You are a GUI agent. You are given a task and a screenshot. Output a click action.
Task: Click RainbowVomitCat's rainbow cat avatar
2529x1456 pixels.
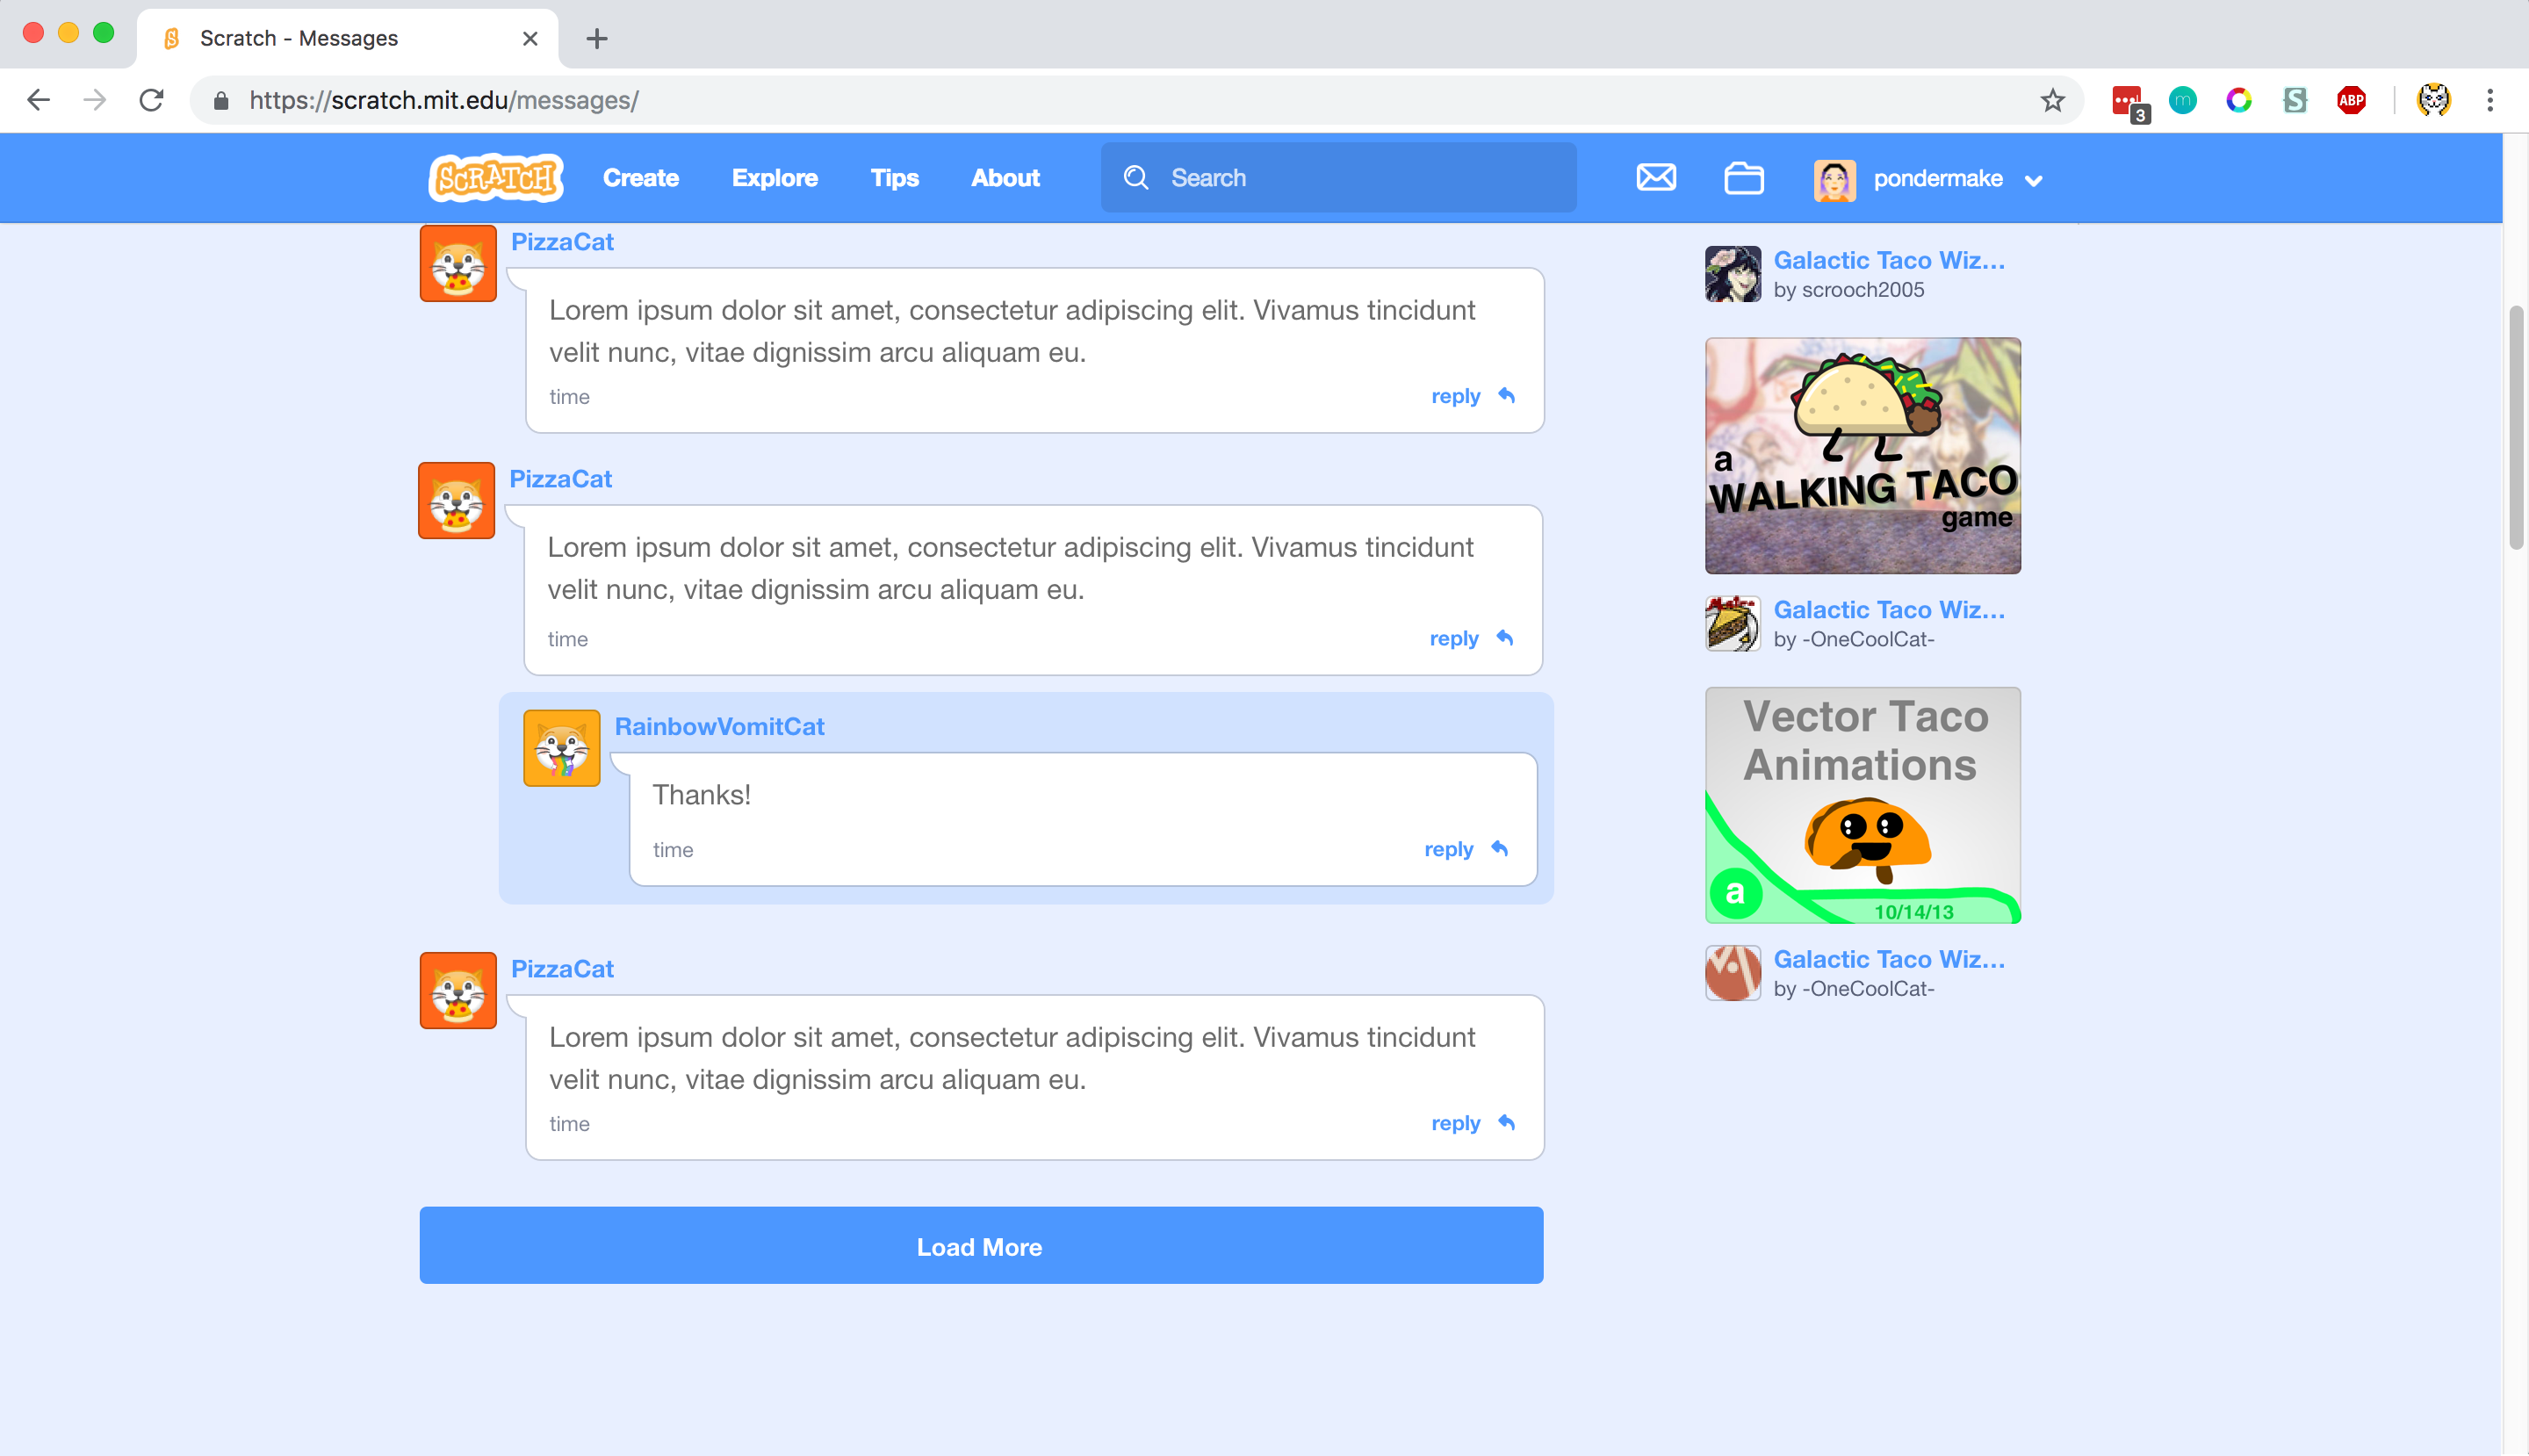coord(561,747)
